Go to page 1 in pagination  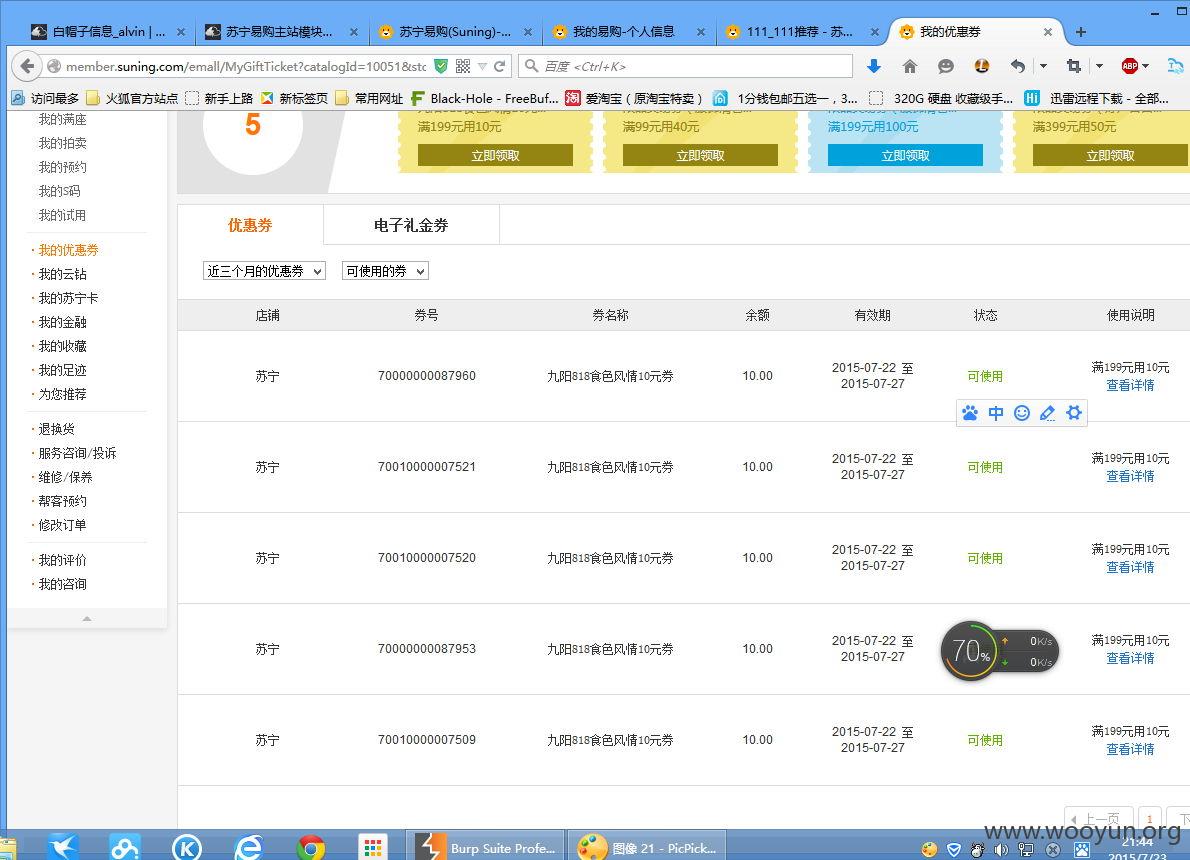coord(1150,818)
